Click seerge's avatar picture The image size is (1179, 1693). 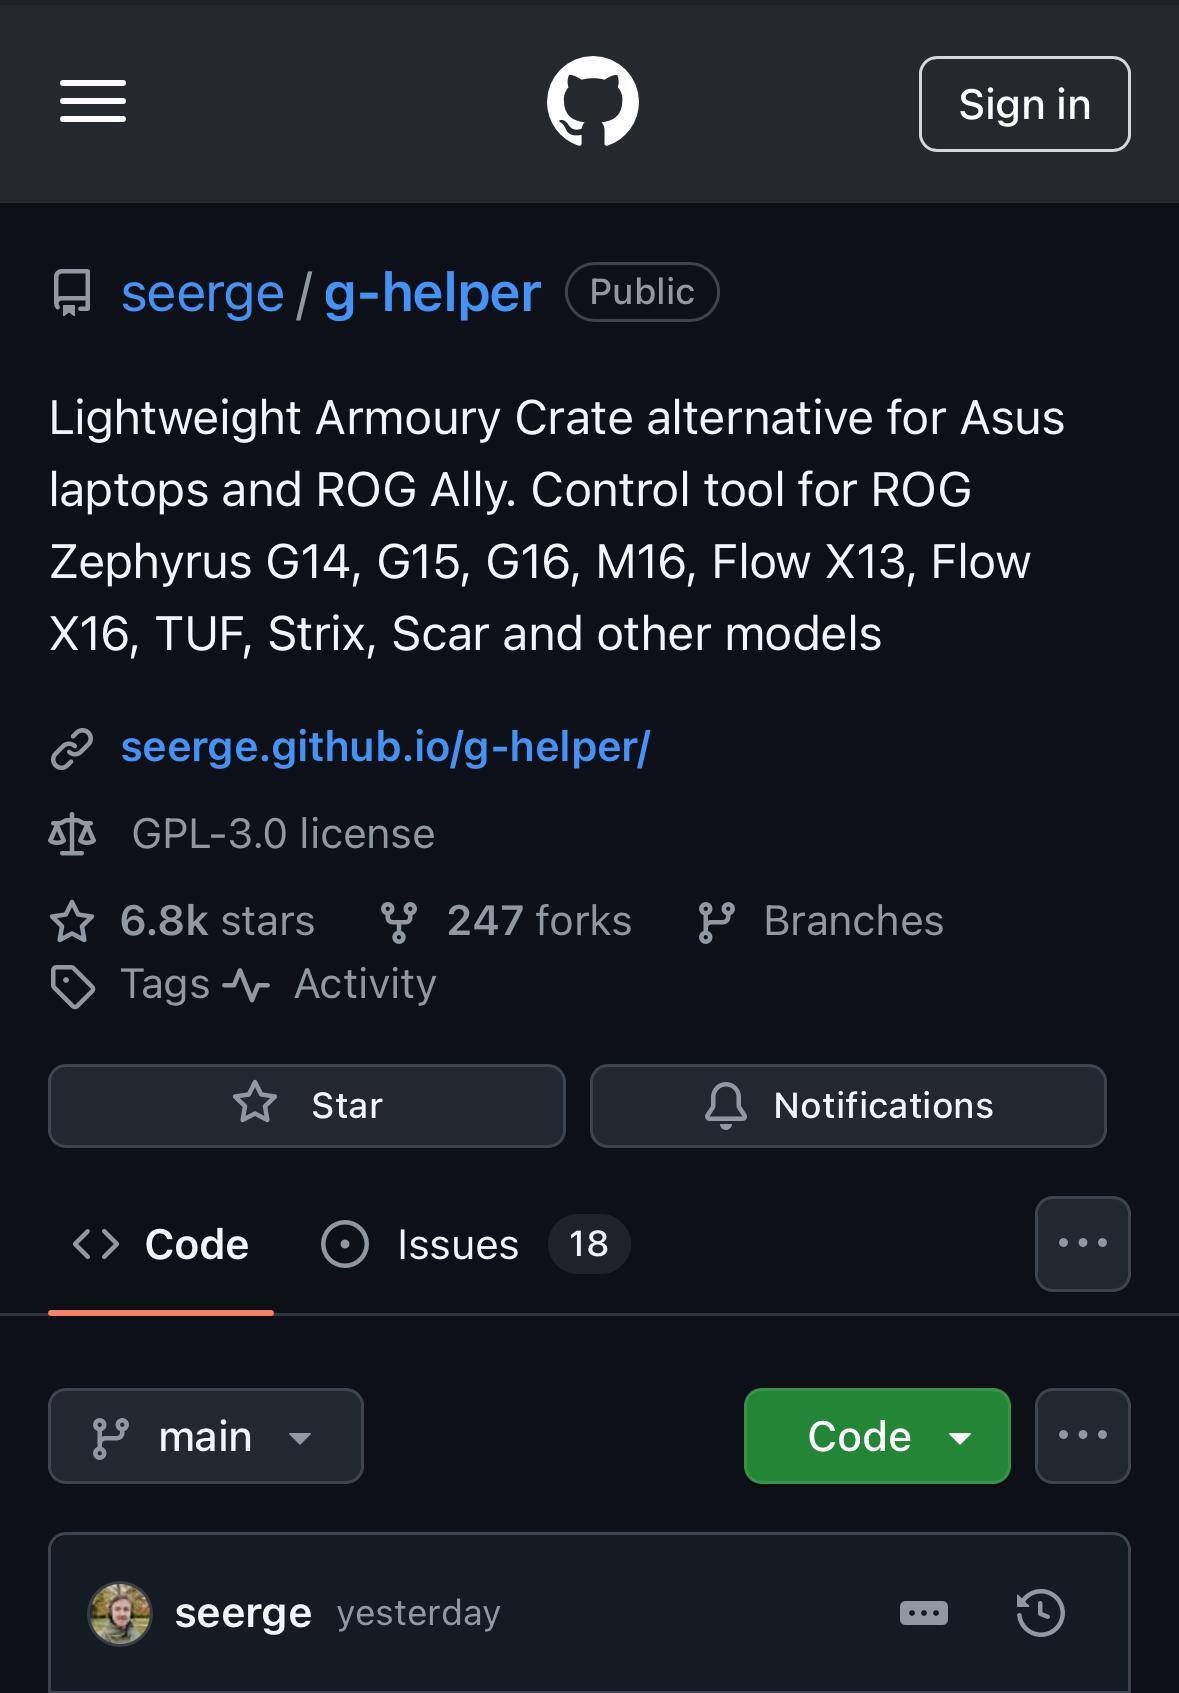(120, 1612)
